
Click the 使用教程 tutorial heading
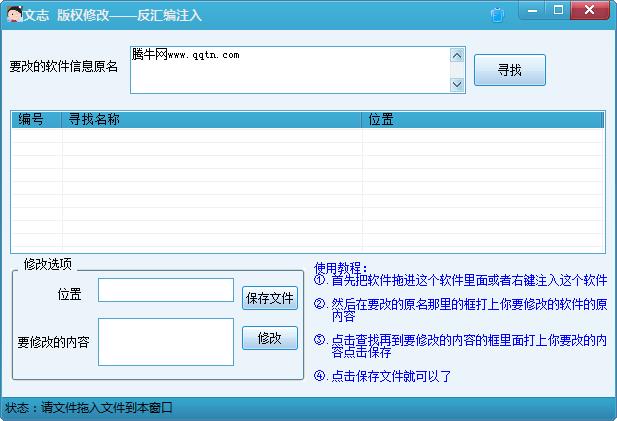[x=340, y=267]
